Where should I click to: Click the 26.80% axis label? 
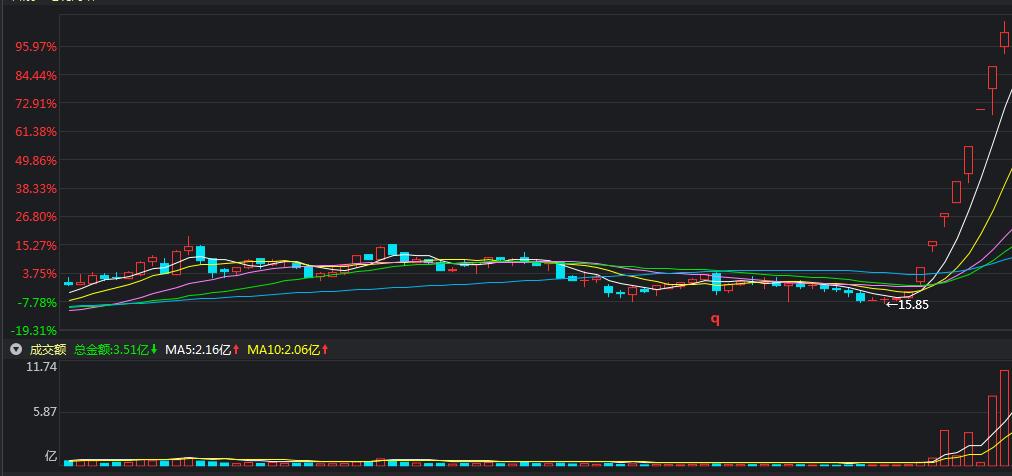(x=35, y=217)
